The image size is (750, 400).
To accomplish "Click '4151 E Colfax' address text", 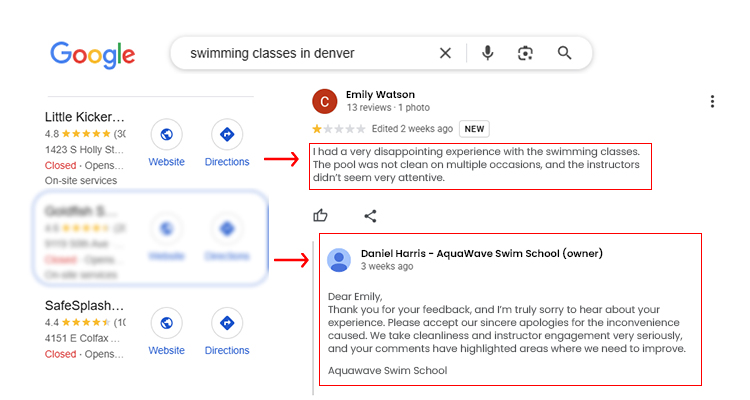I will coord(82,338).
